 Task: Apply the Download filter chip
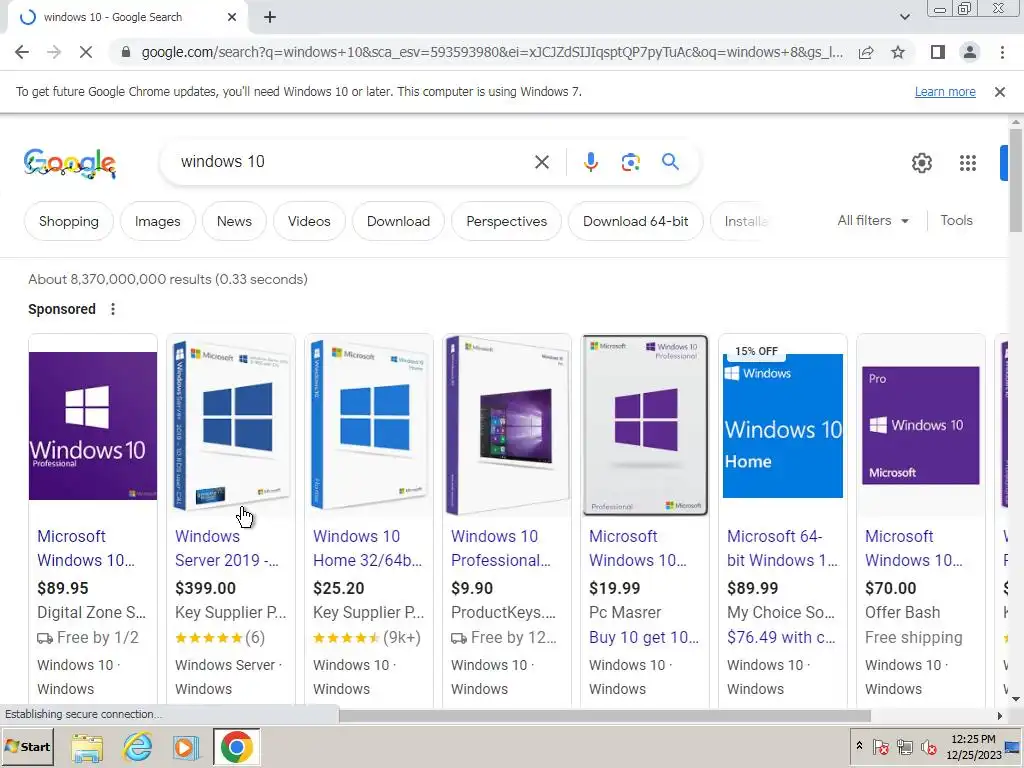click(398, 221)
